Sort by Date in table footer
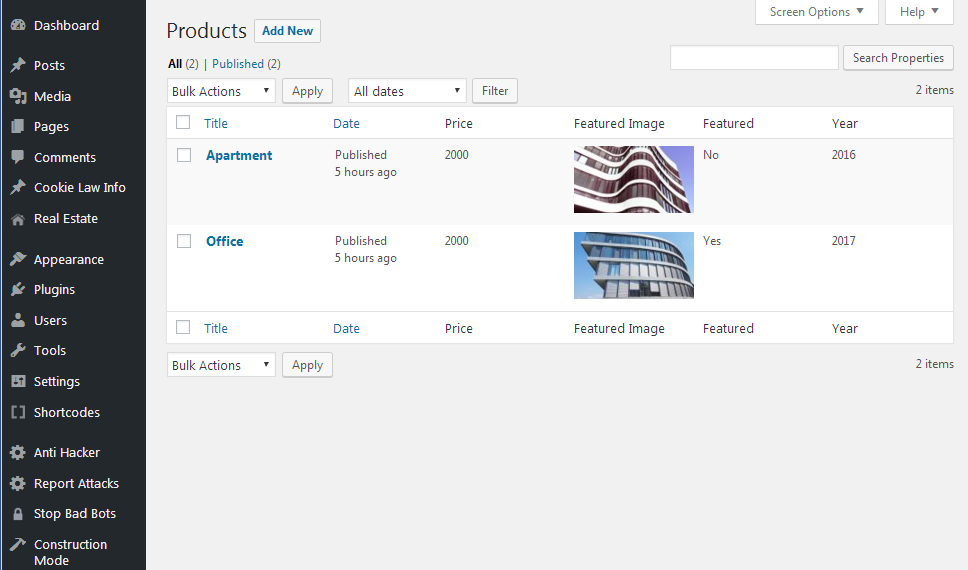The height and width of the screenshot is (570, 968). click(x=346, y=329)
